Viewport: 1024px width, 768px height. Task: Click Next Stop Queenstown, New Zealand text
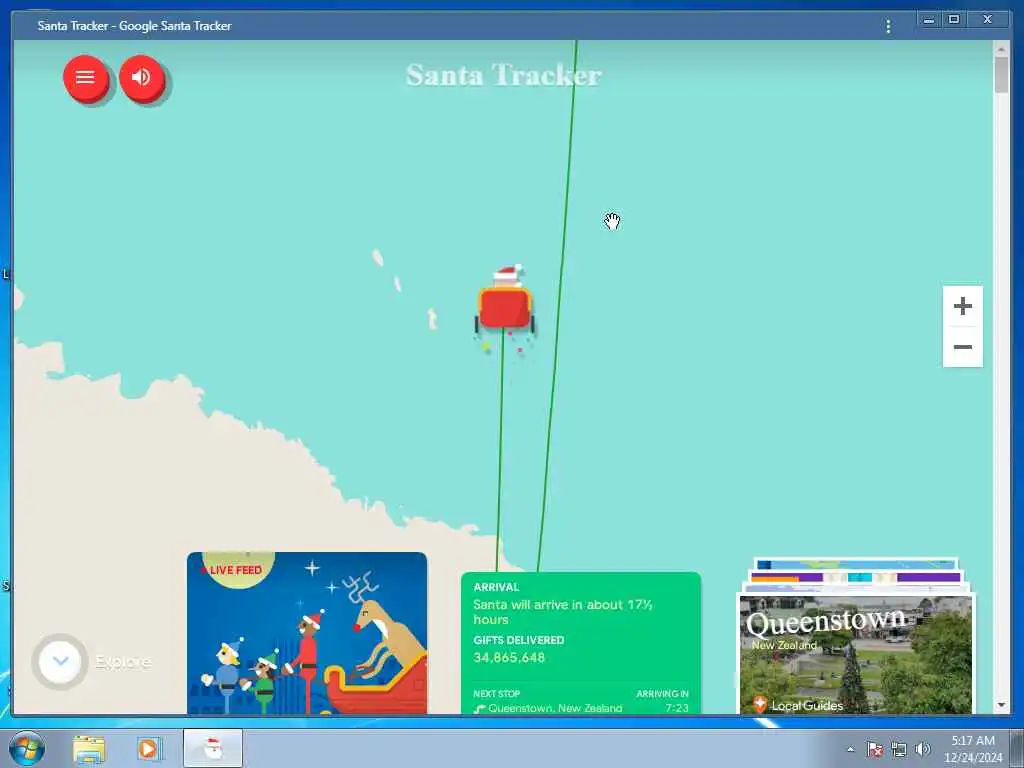tap(555, 709)
